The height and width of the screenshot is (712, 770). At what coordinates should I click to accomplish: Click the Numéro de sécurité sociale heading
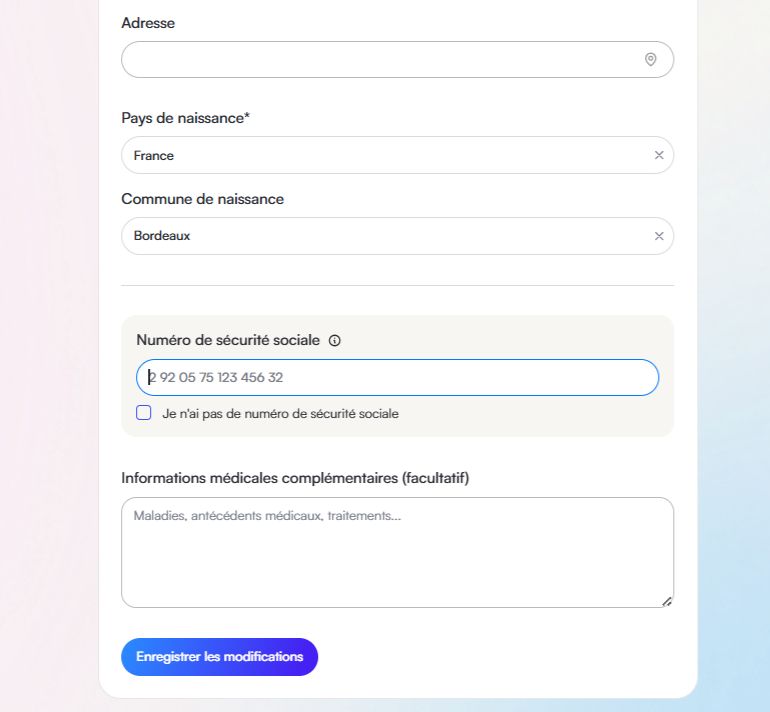pyautogui.click(x=228, y=340)
